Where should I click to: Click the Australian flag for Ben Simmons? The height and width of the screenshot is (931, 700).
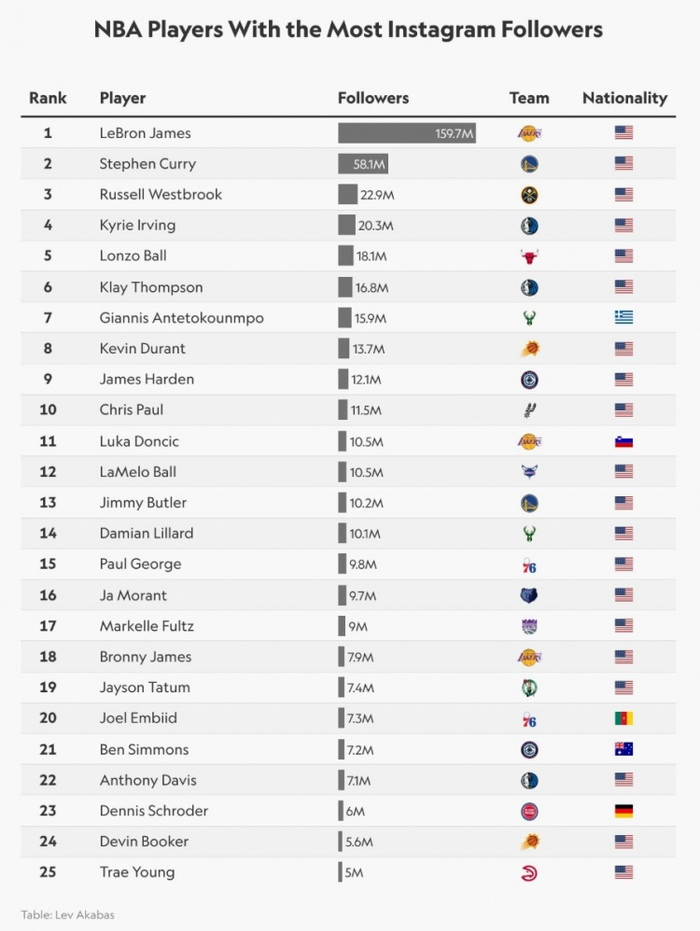click(x=624, y=749)
